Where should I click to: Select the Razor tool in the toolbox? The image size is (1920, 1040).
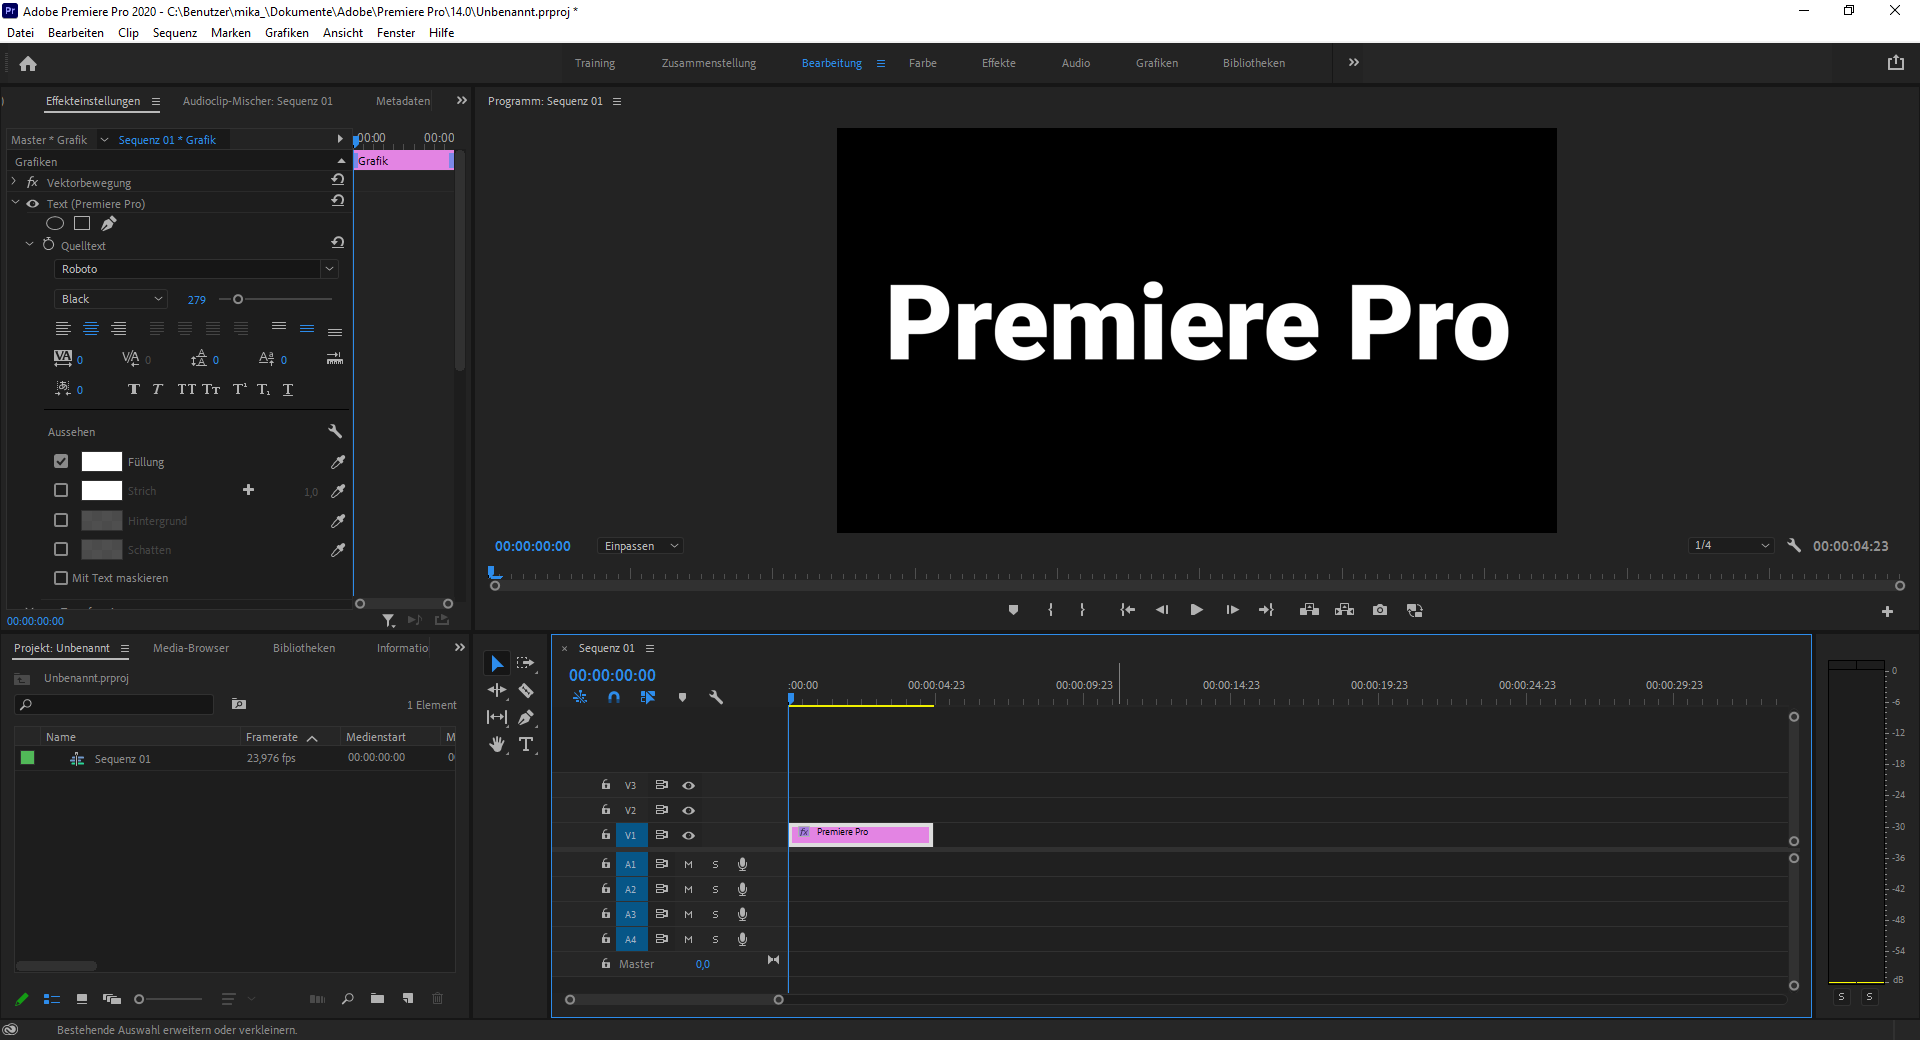(x=526, y=691)
